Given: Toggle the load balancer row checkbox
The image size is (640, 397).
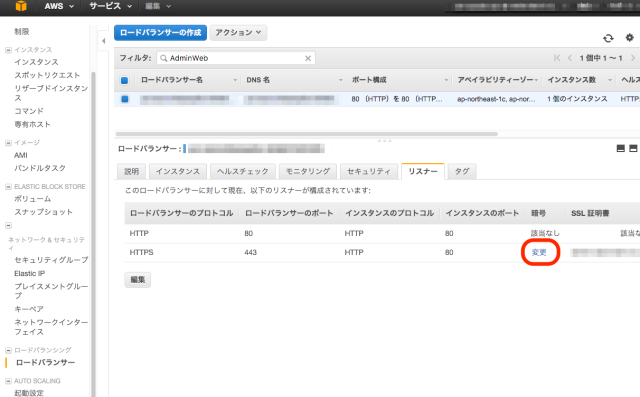Looking at the screenshot, I should point(124,99).
